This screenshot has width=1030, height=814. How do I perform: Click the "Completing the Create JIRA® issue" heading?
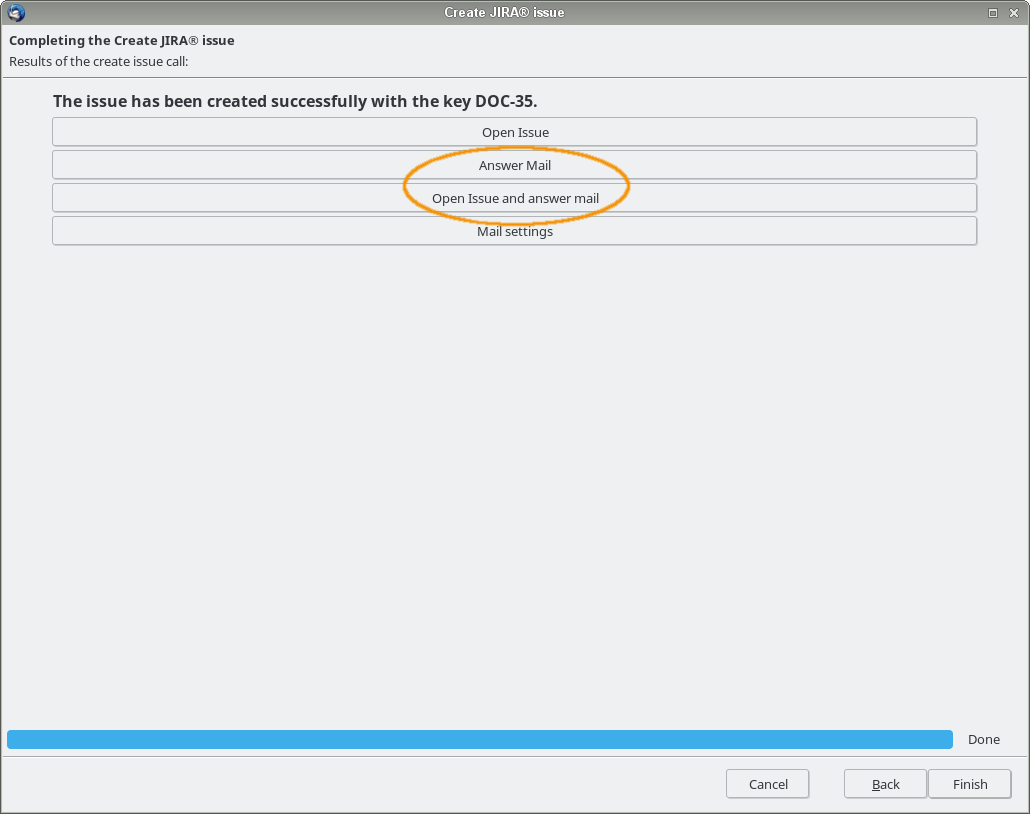tap(121, 41)
